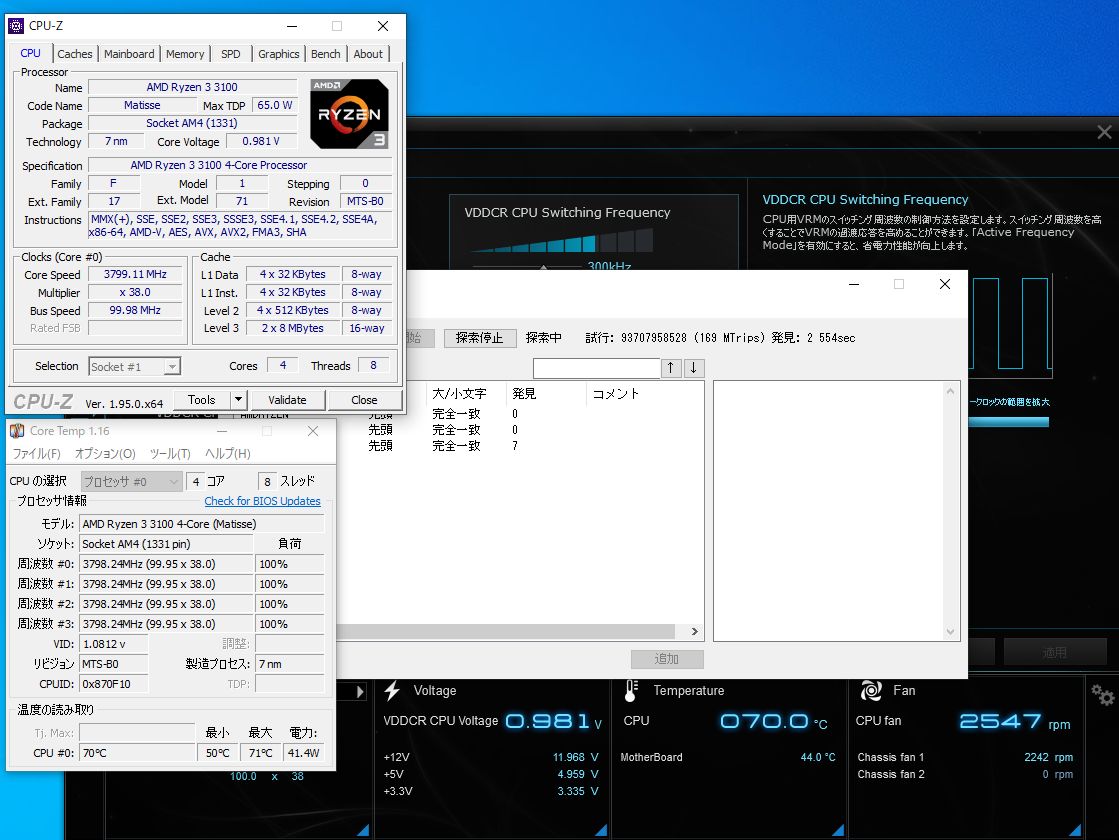Click the CPUID 0x870F10 field
Image resolution: width=1119 pixels, height=840 pixels.
[x=113, y=684]
